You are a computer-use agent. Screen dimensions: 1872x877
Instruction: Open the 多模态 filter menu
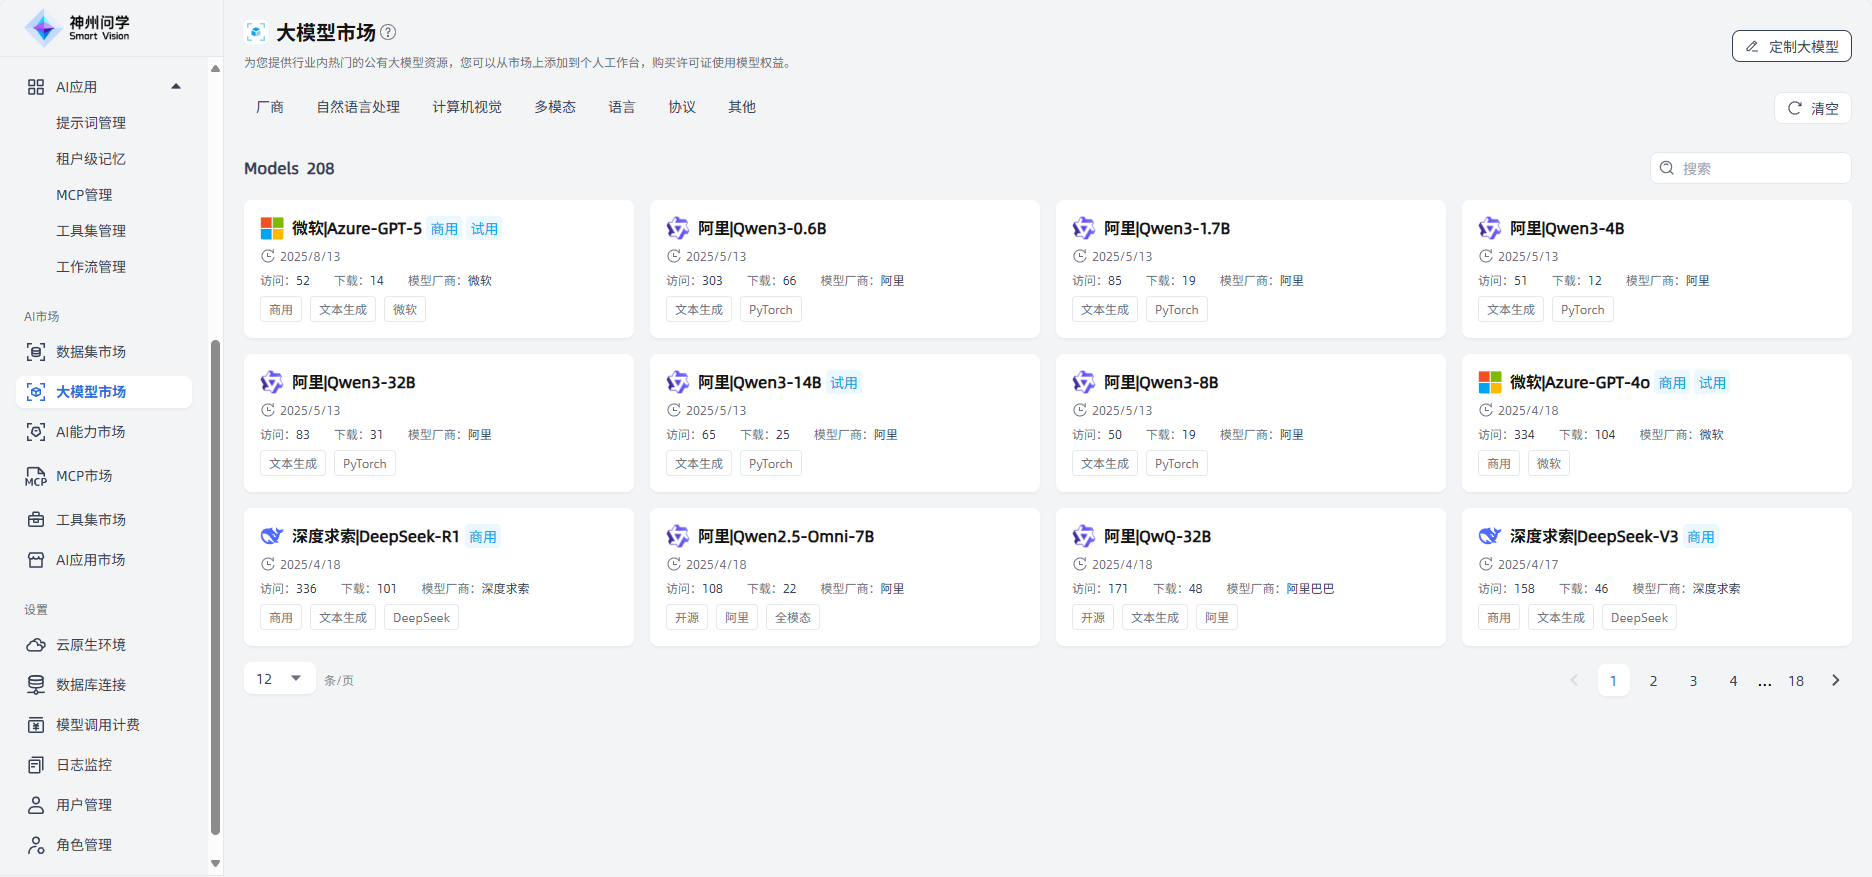555,107
